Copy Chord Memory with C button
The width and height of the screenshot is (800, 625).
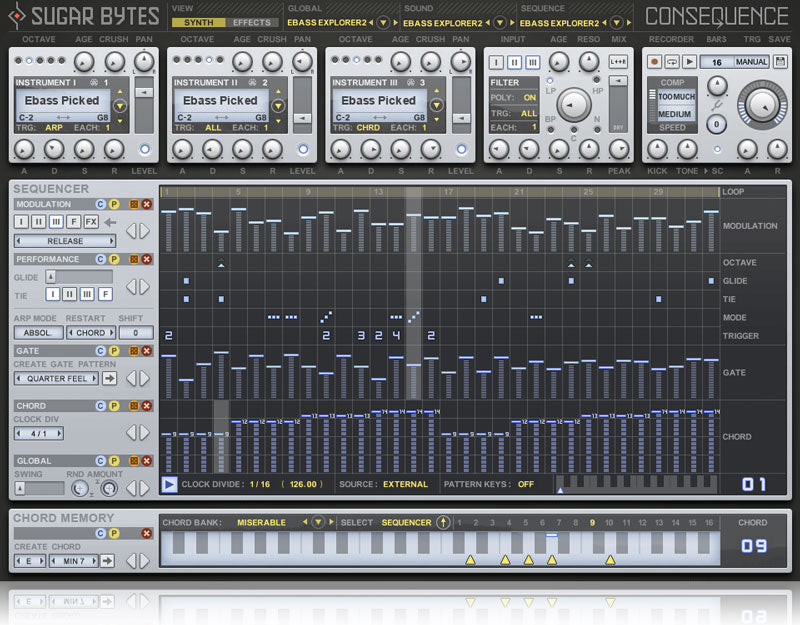click(101, 533)
